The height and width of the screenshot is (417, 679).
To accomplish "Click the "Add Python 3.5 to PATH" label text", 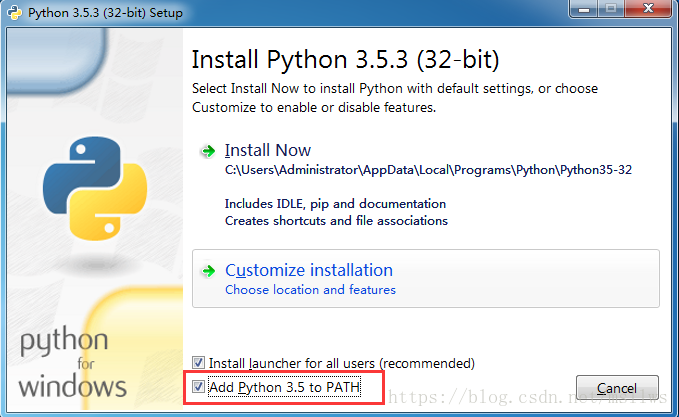I will click(284, 386).
